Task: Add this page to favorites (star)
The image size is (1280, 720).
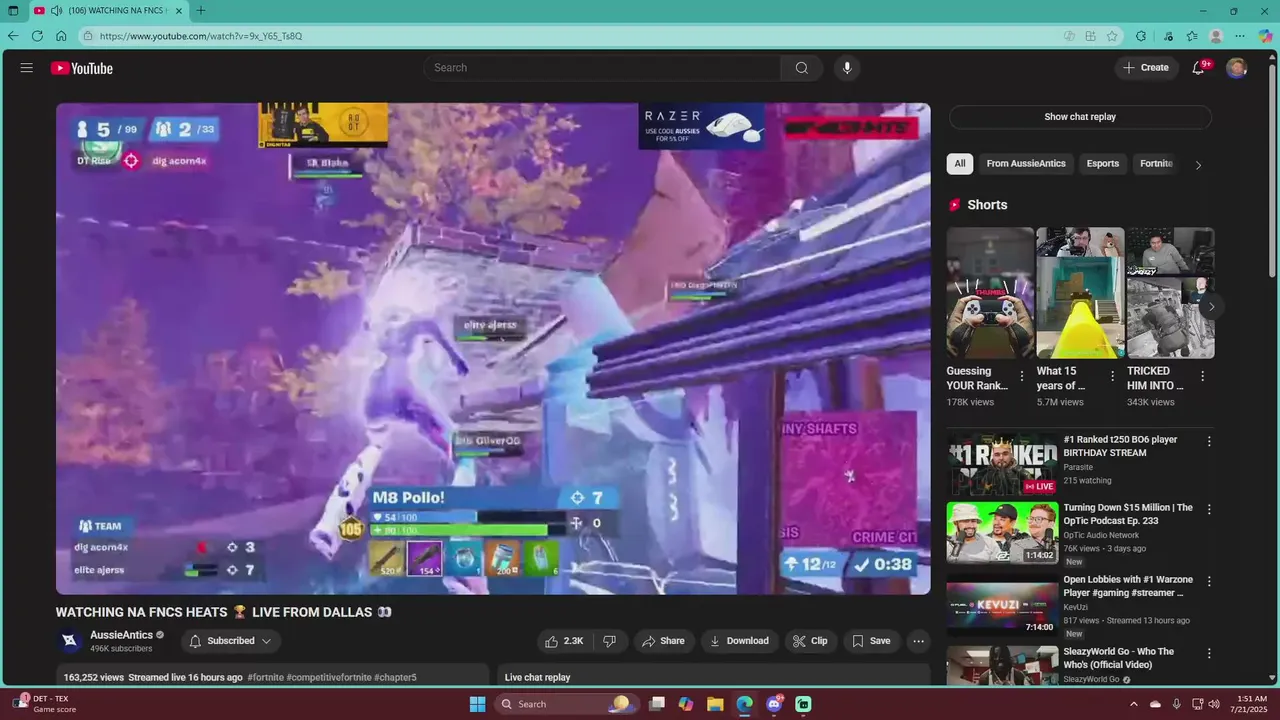Action: tap(1112, 36)
